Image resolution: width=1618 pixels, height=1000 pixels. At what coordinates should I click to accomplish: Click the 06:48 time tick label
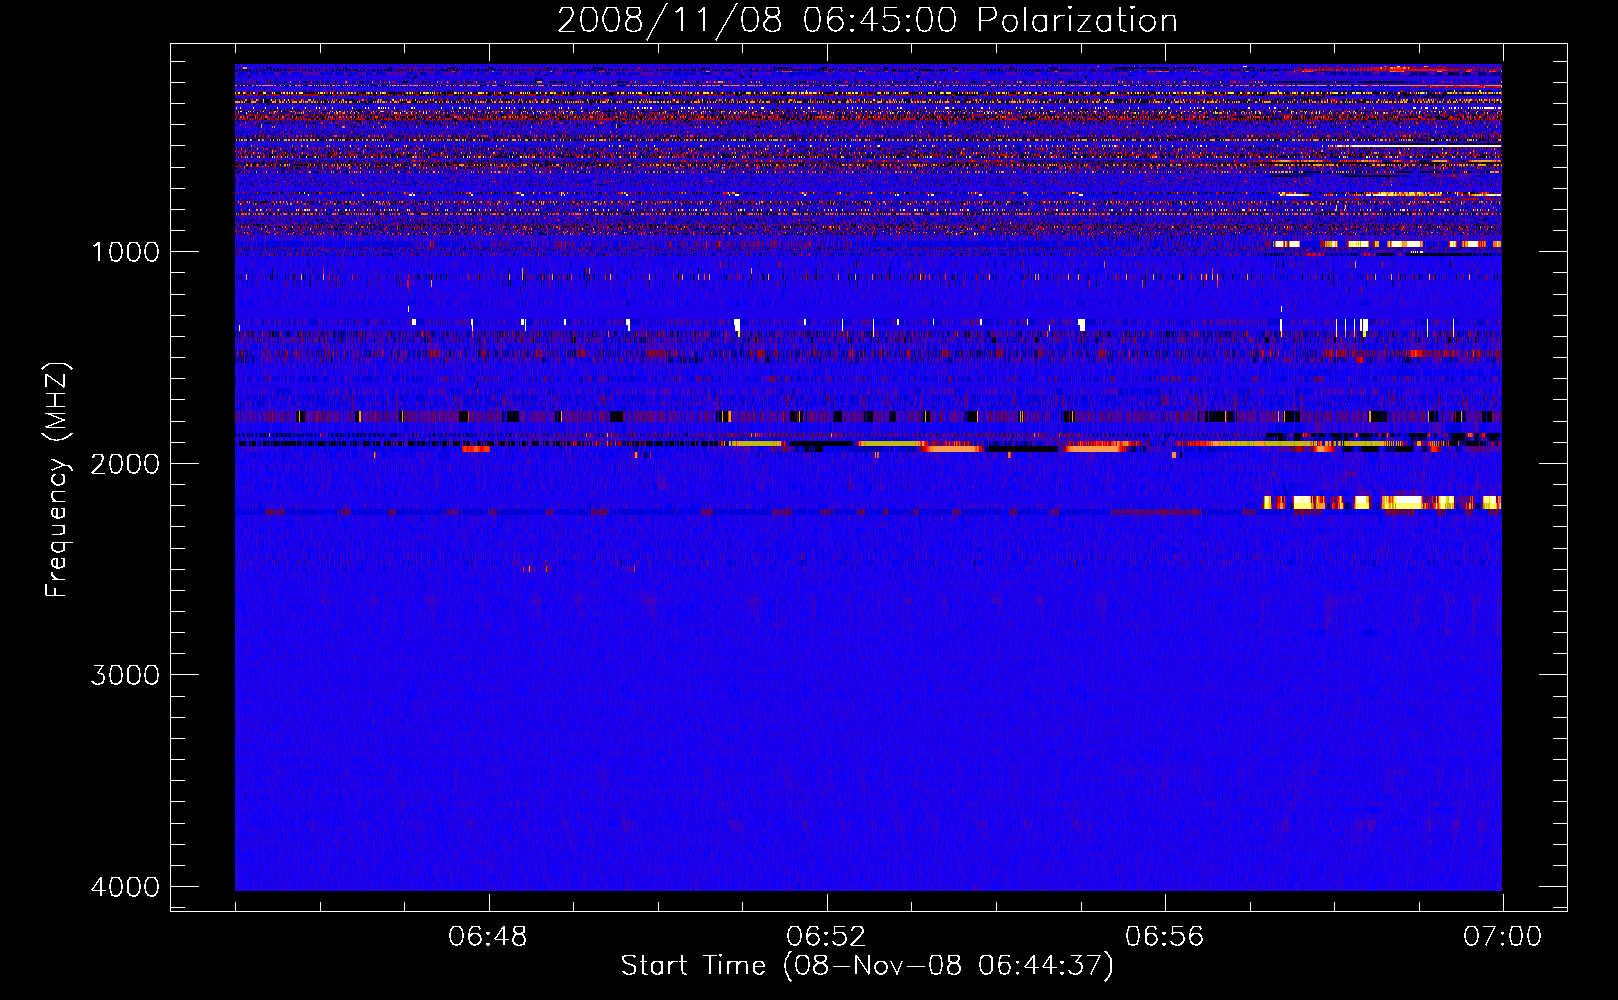point(488,937)
